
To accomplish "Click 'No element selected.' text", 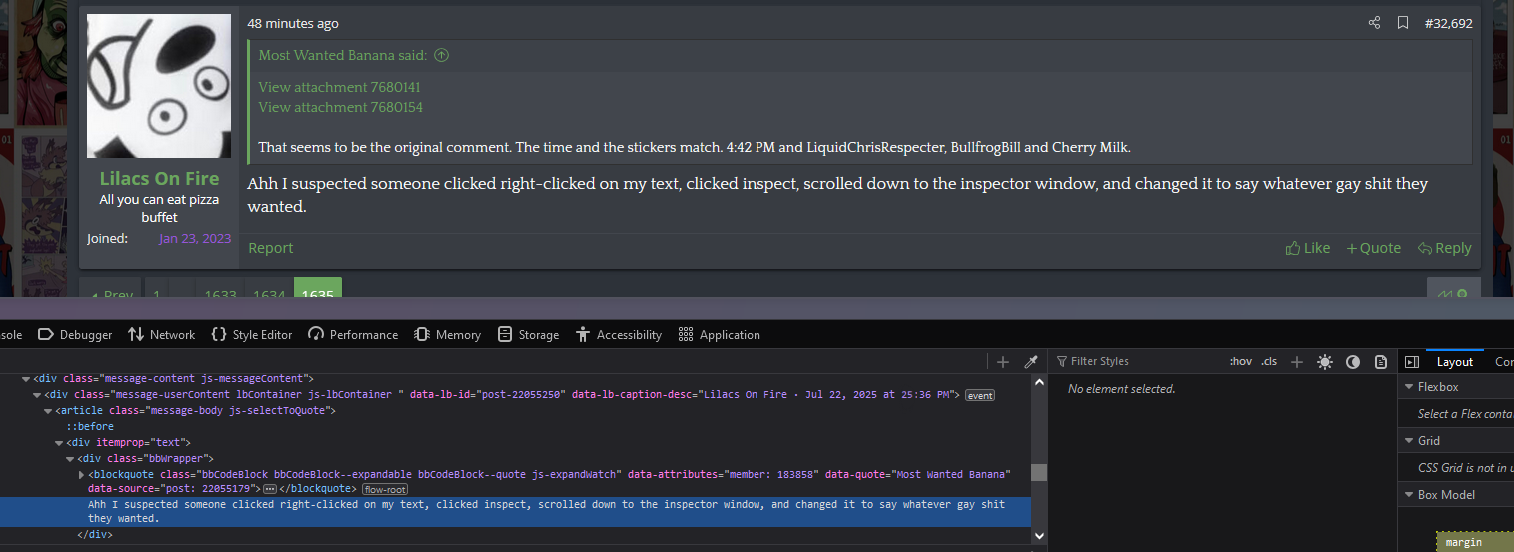I will [1122, 389].
